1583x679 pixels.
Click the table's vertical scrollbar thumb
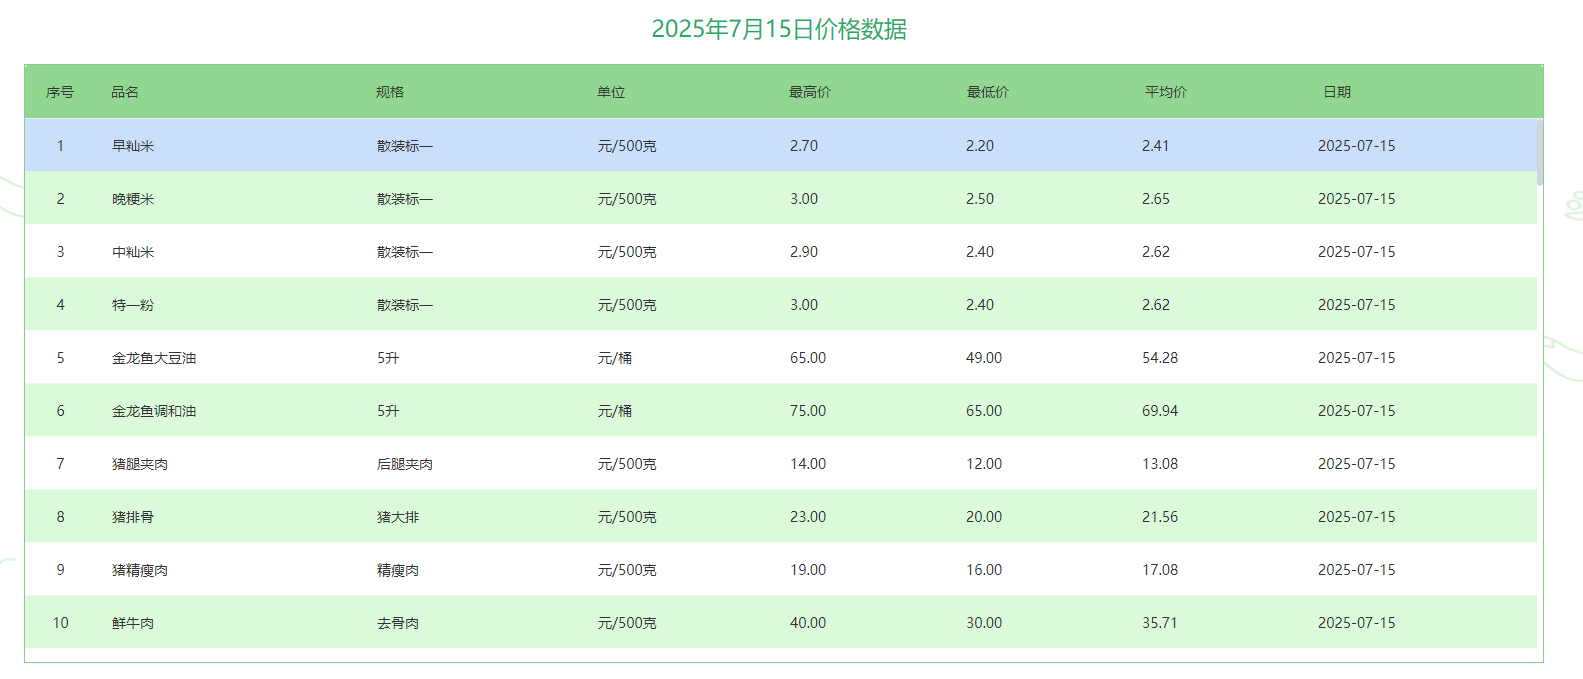click(x=1540, y=152)
